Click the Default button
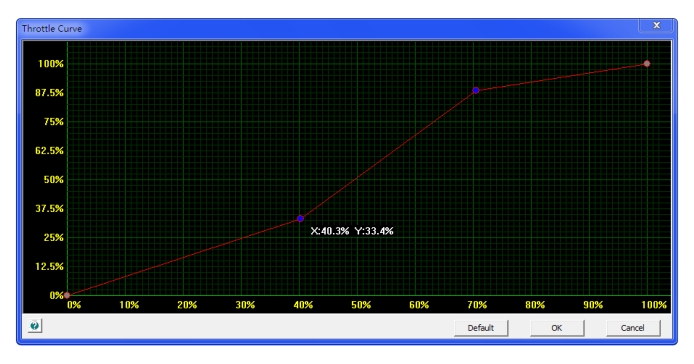The image size is (694, 364). (x=481, y=328)
